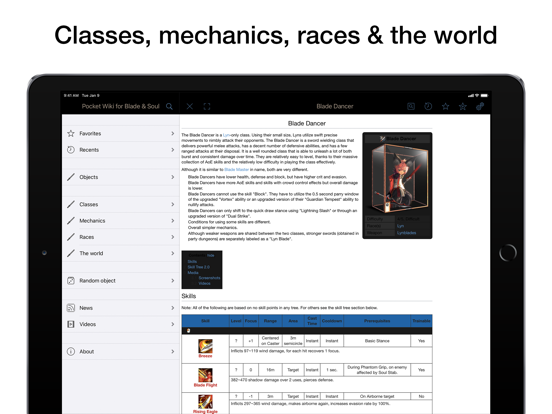Close the Blade Dancer article with X
This screenshot has width=552, height=414.
190,106
